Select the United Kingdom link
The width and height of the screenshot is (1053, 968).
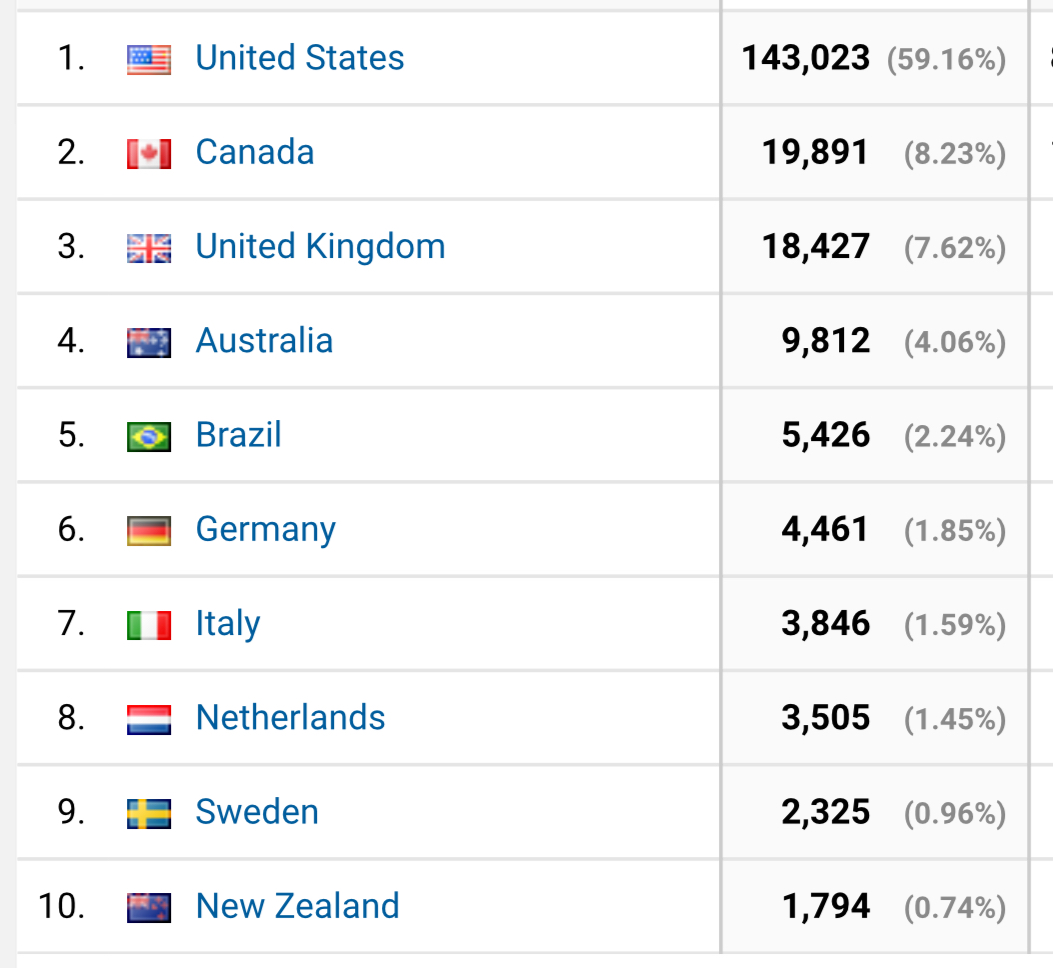320,246
